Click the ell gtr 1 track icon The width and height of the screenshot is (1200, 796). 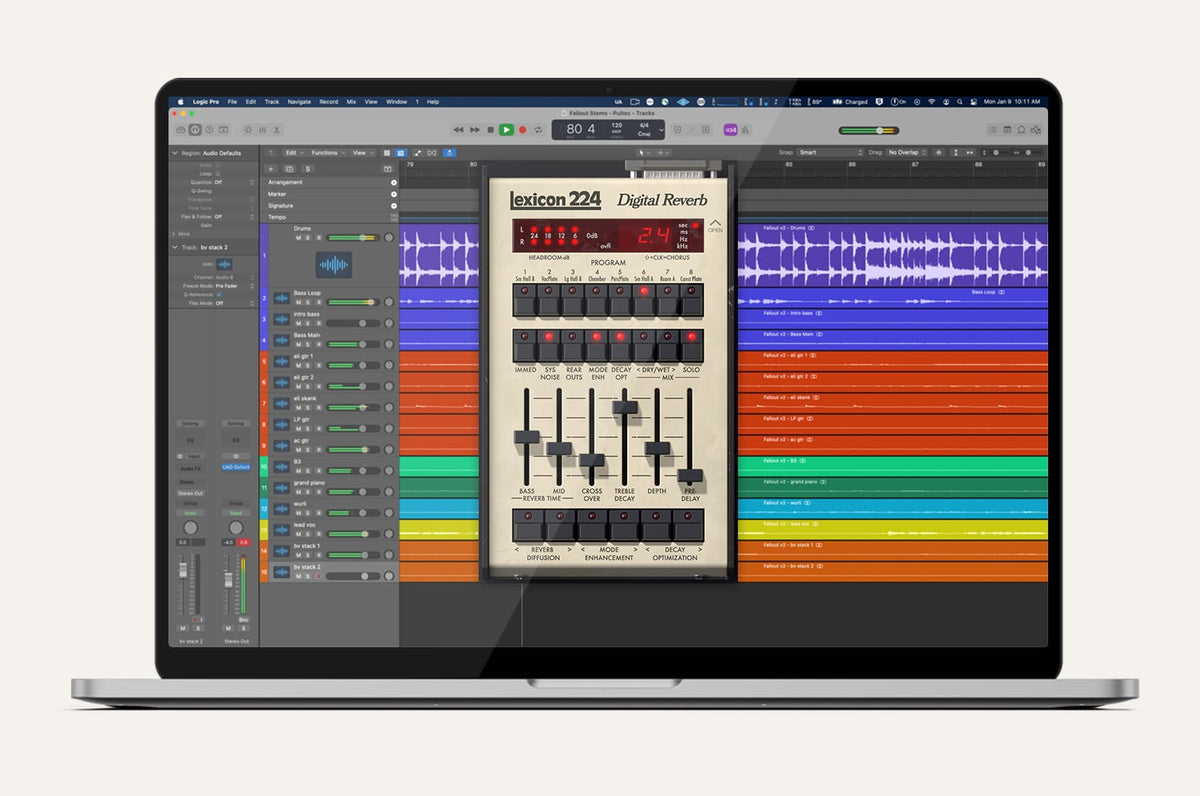click(x=282, y=360)
